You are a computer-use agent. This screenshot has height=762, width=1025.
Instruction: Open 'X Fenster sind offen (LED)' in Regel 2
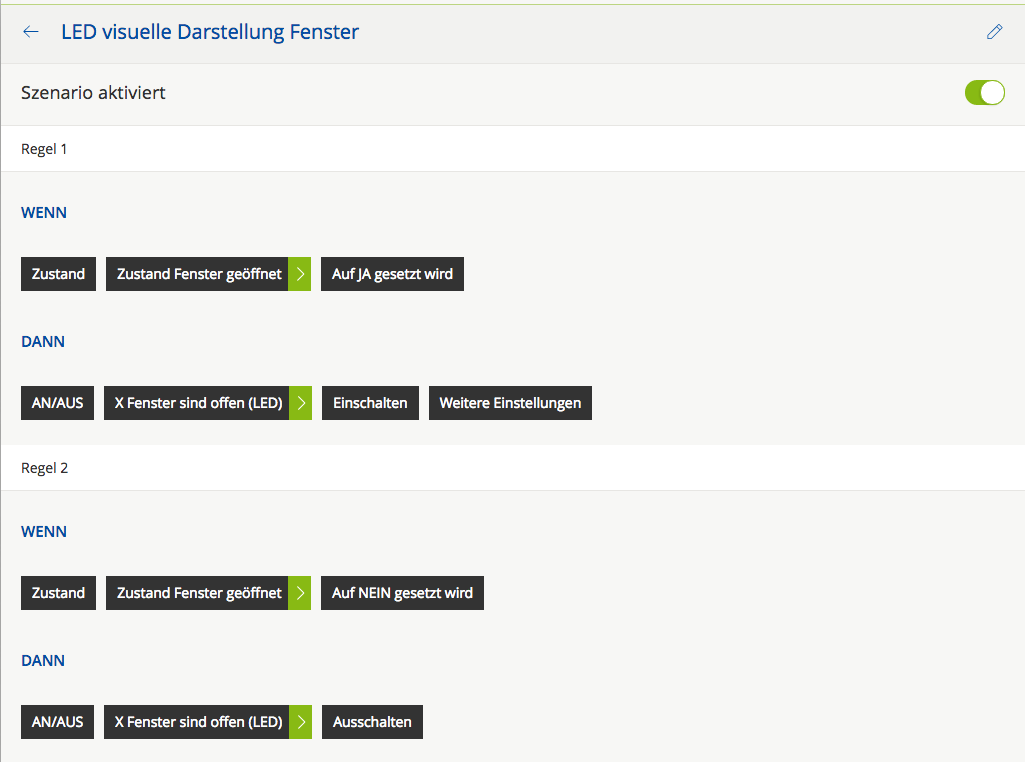[x=197, y=722]
